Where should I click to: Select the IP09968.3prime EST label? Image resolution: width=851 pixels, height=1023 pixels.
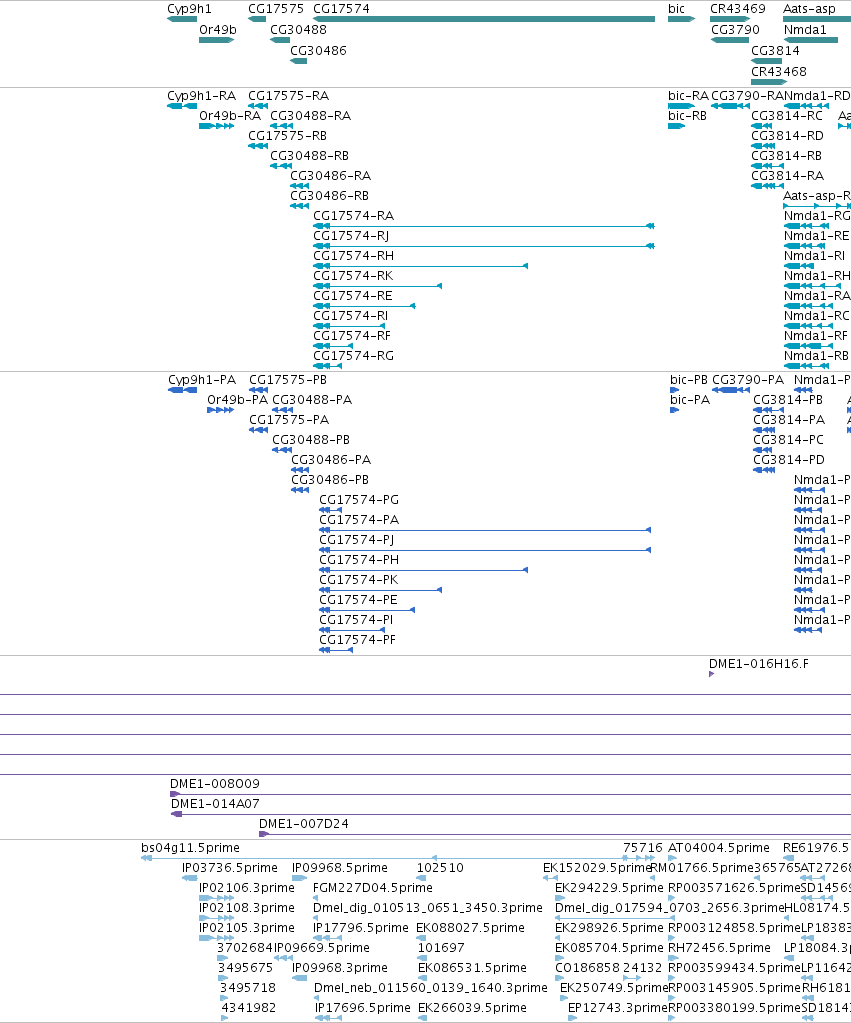[339, 968]
